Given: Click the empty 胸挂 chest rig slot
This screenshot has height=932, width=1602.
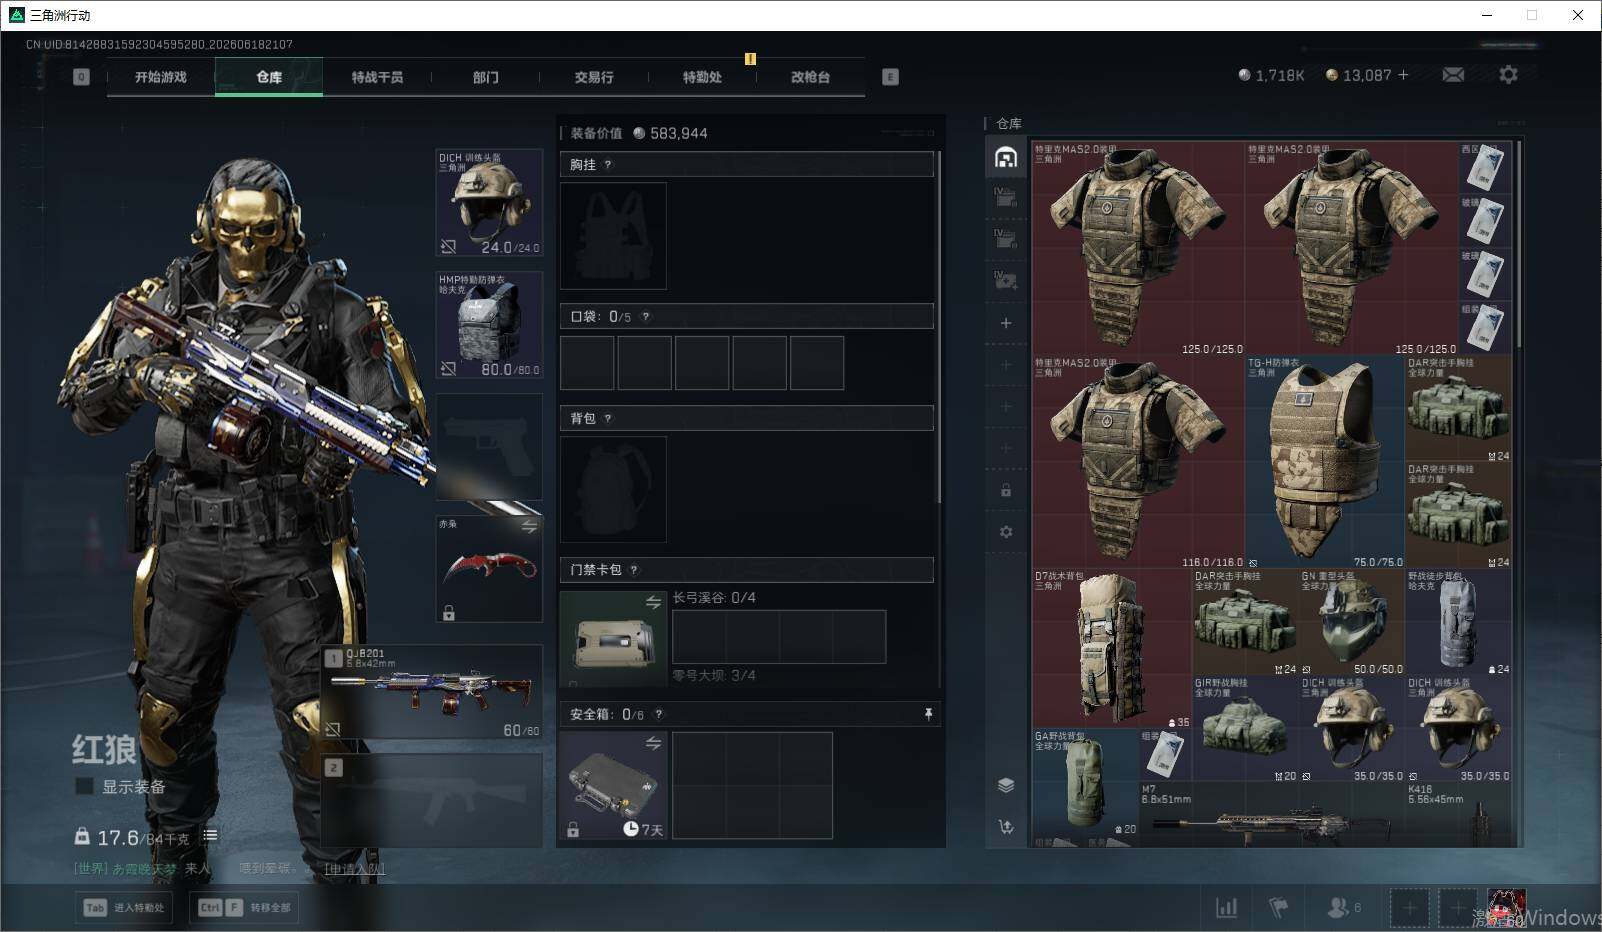Looking at the screenshot, I should [x=613, y=236].
